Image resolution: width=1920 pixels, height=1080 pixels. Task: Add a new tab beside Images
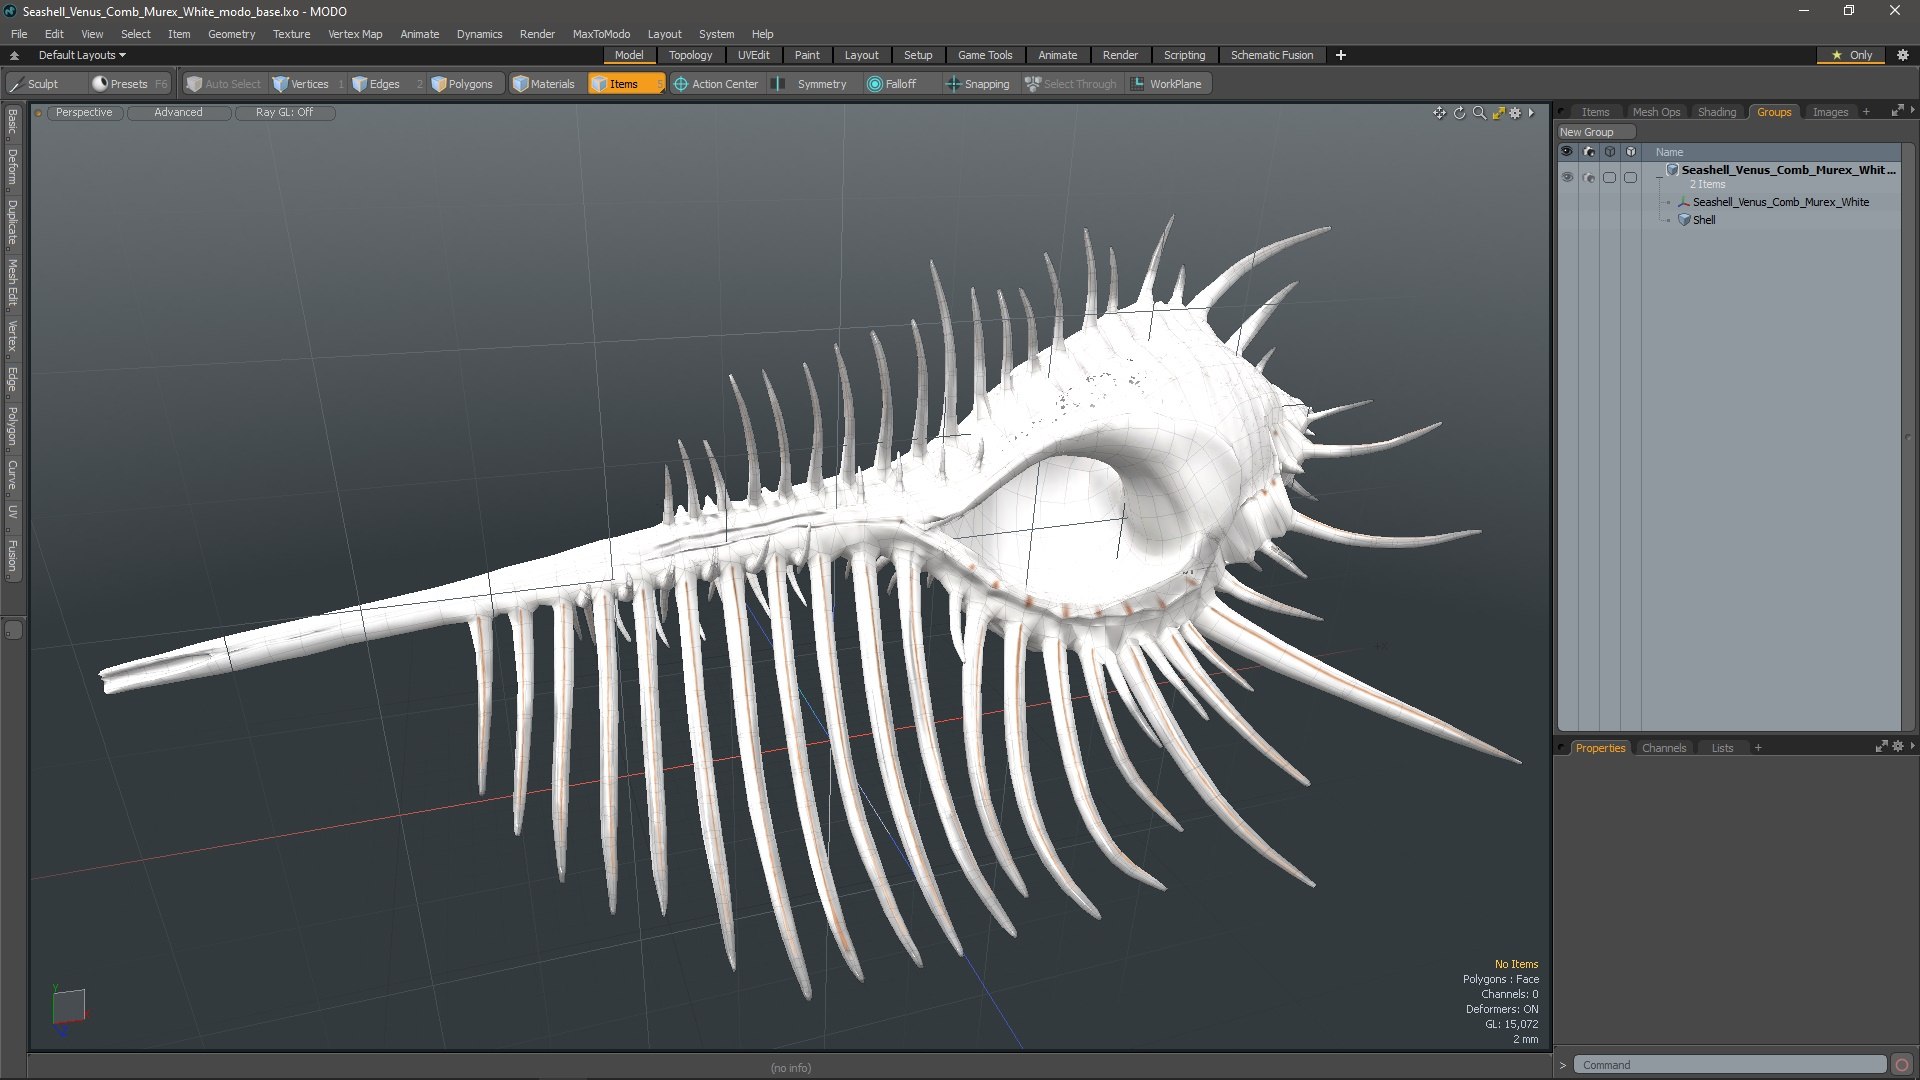(x=1866, y=112)
